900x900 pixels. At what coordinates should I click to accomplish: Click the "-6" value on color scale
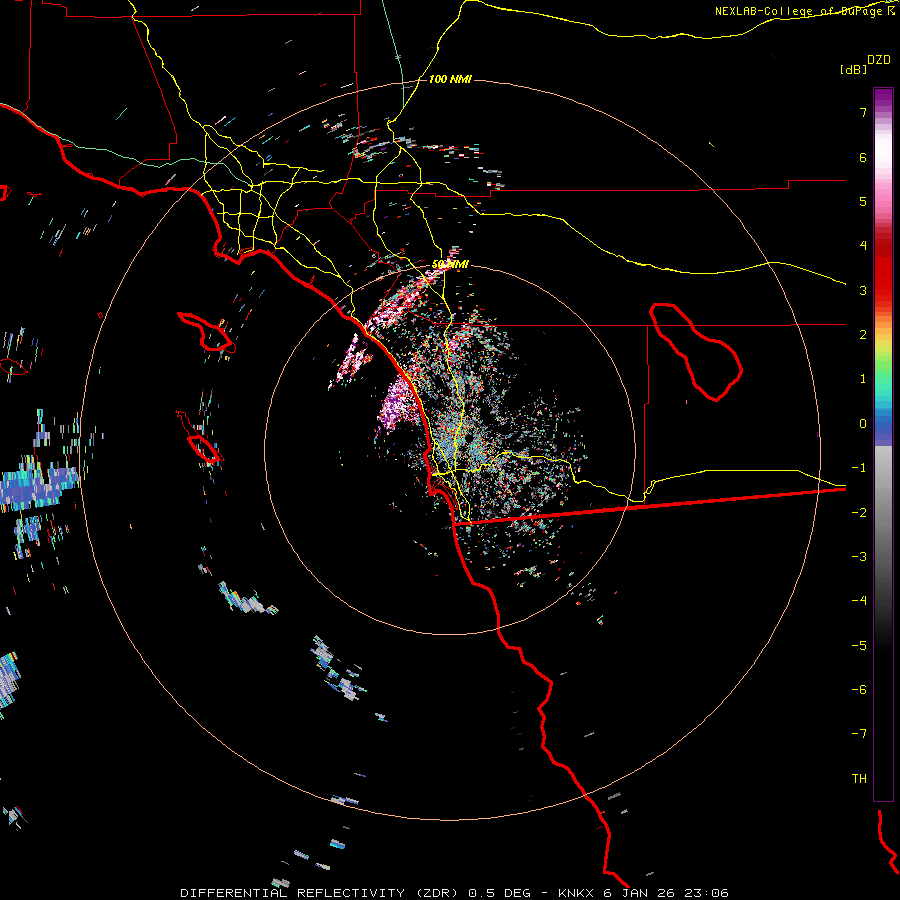[x=859, y=690]
